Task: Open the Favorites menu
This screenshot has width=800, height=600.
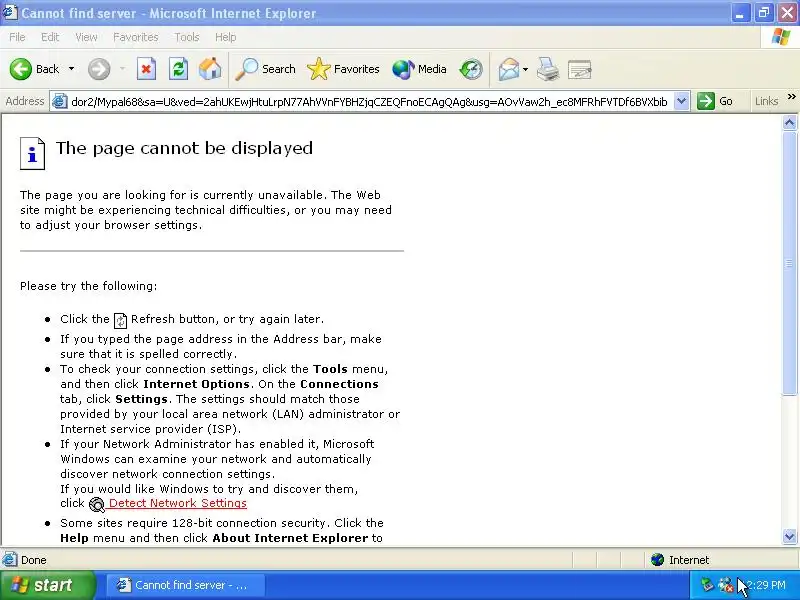Action: (136, 37)
